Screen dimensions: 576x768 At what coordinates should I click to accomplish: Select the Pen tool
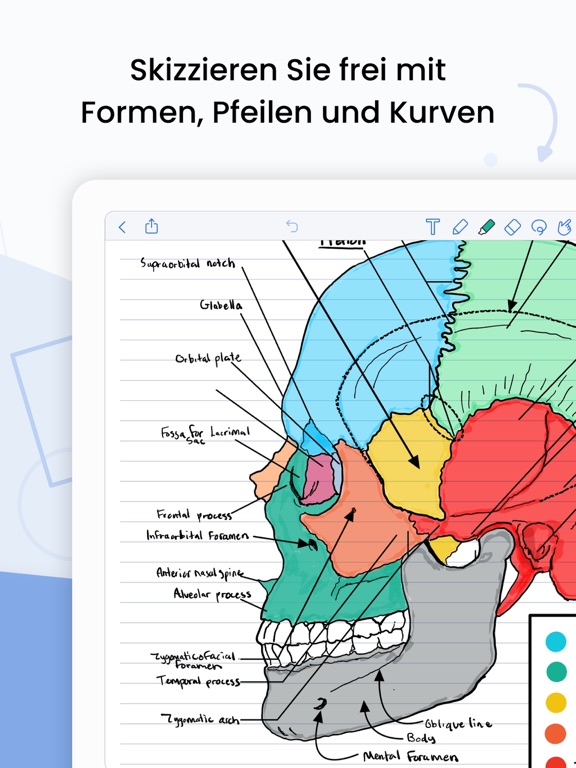click(x=460, y=227)
